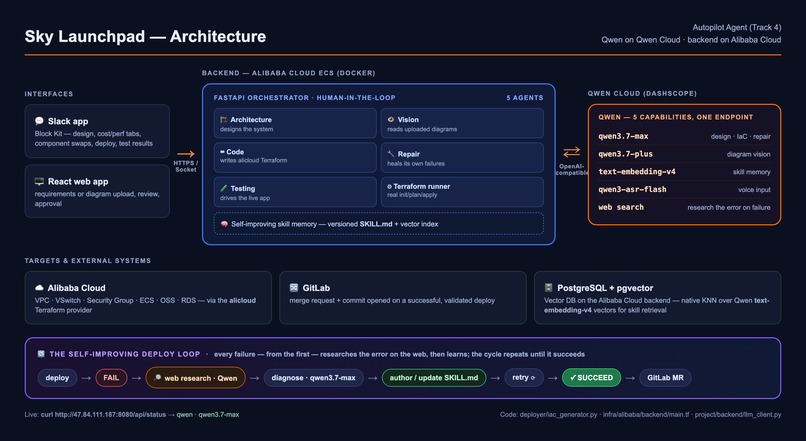The image size is (806, 441).
Task: Click the Repair agent wrench icon
Action: coord(391,154)
